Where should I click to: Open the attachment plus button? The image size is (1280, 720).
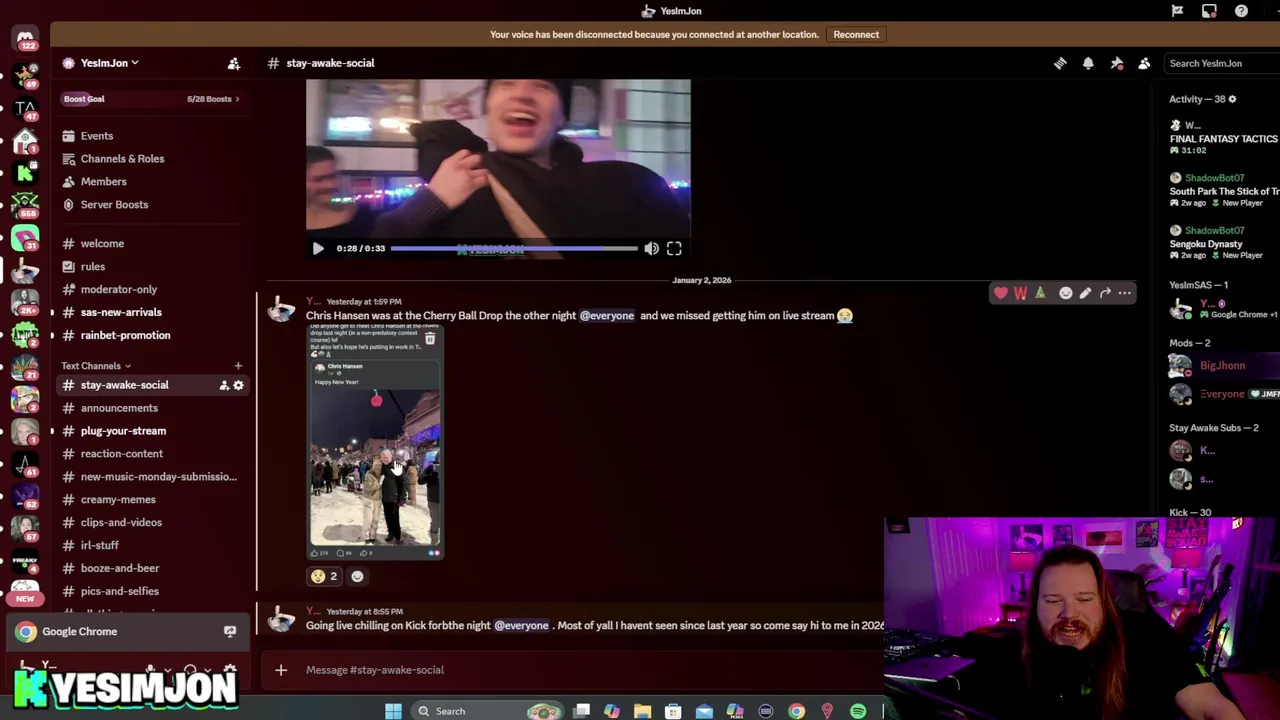[x=281, y=670]
